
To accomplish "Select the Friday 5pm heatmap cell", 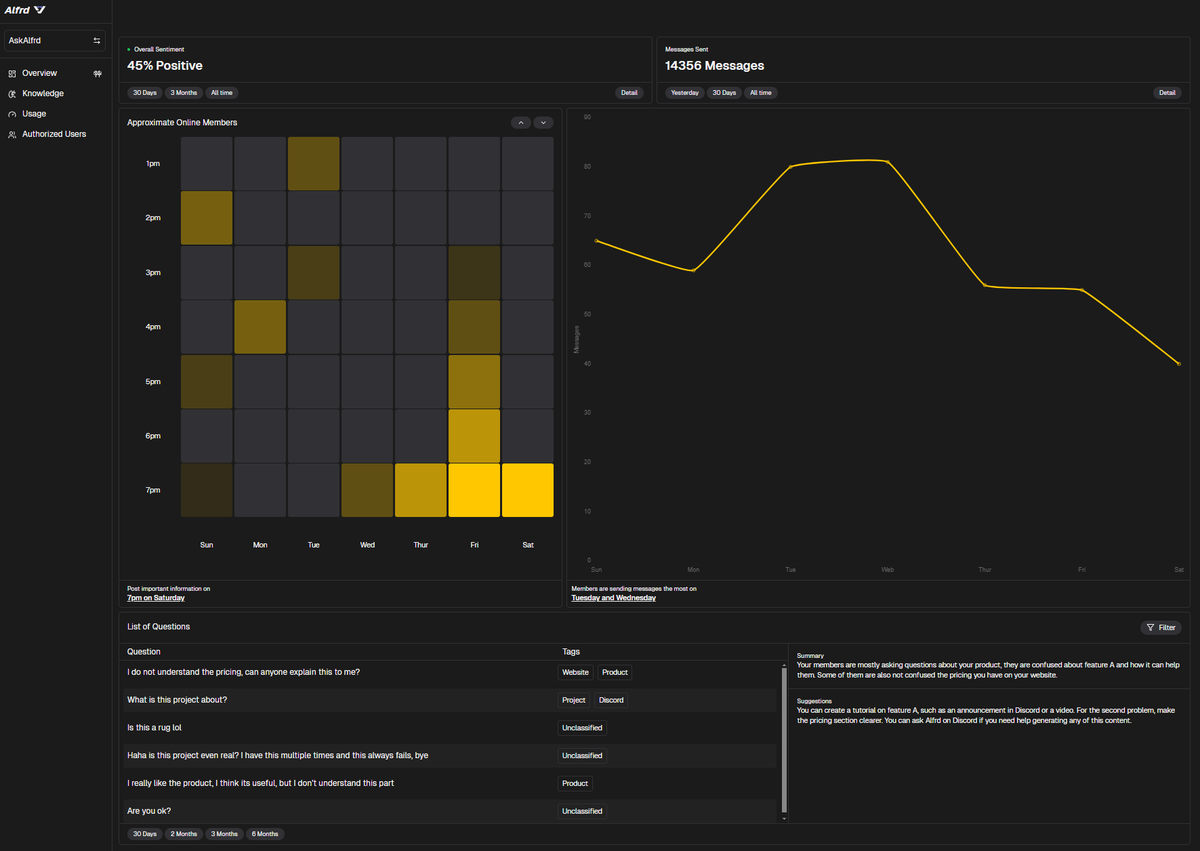I will click(x=474, y=381).
